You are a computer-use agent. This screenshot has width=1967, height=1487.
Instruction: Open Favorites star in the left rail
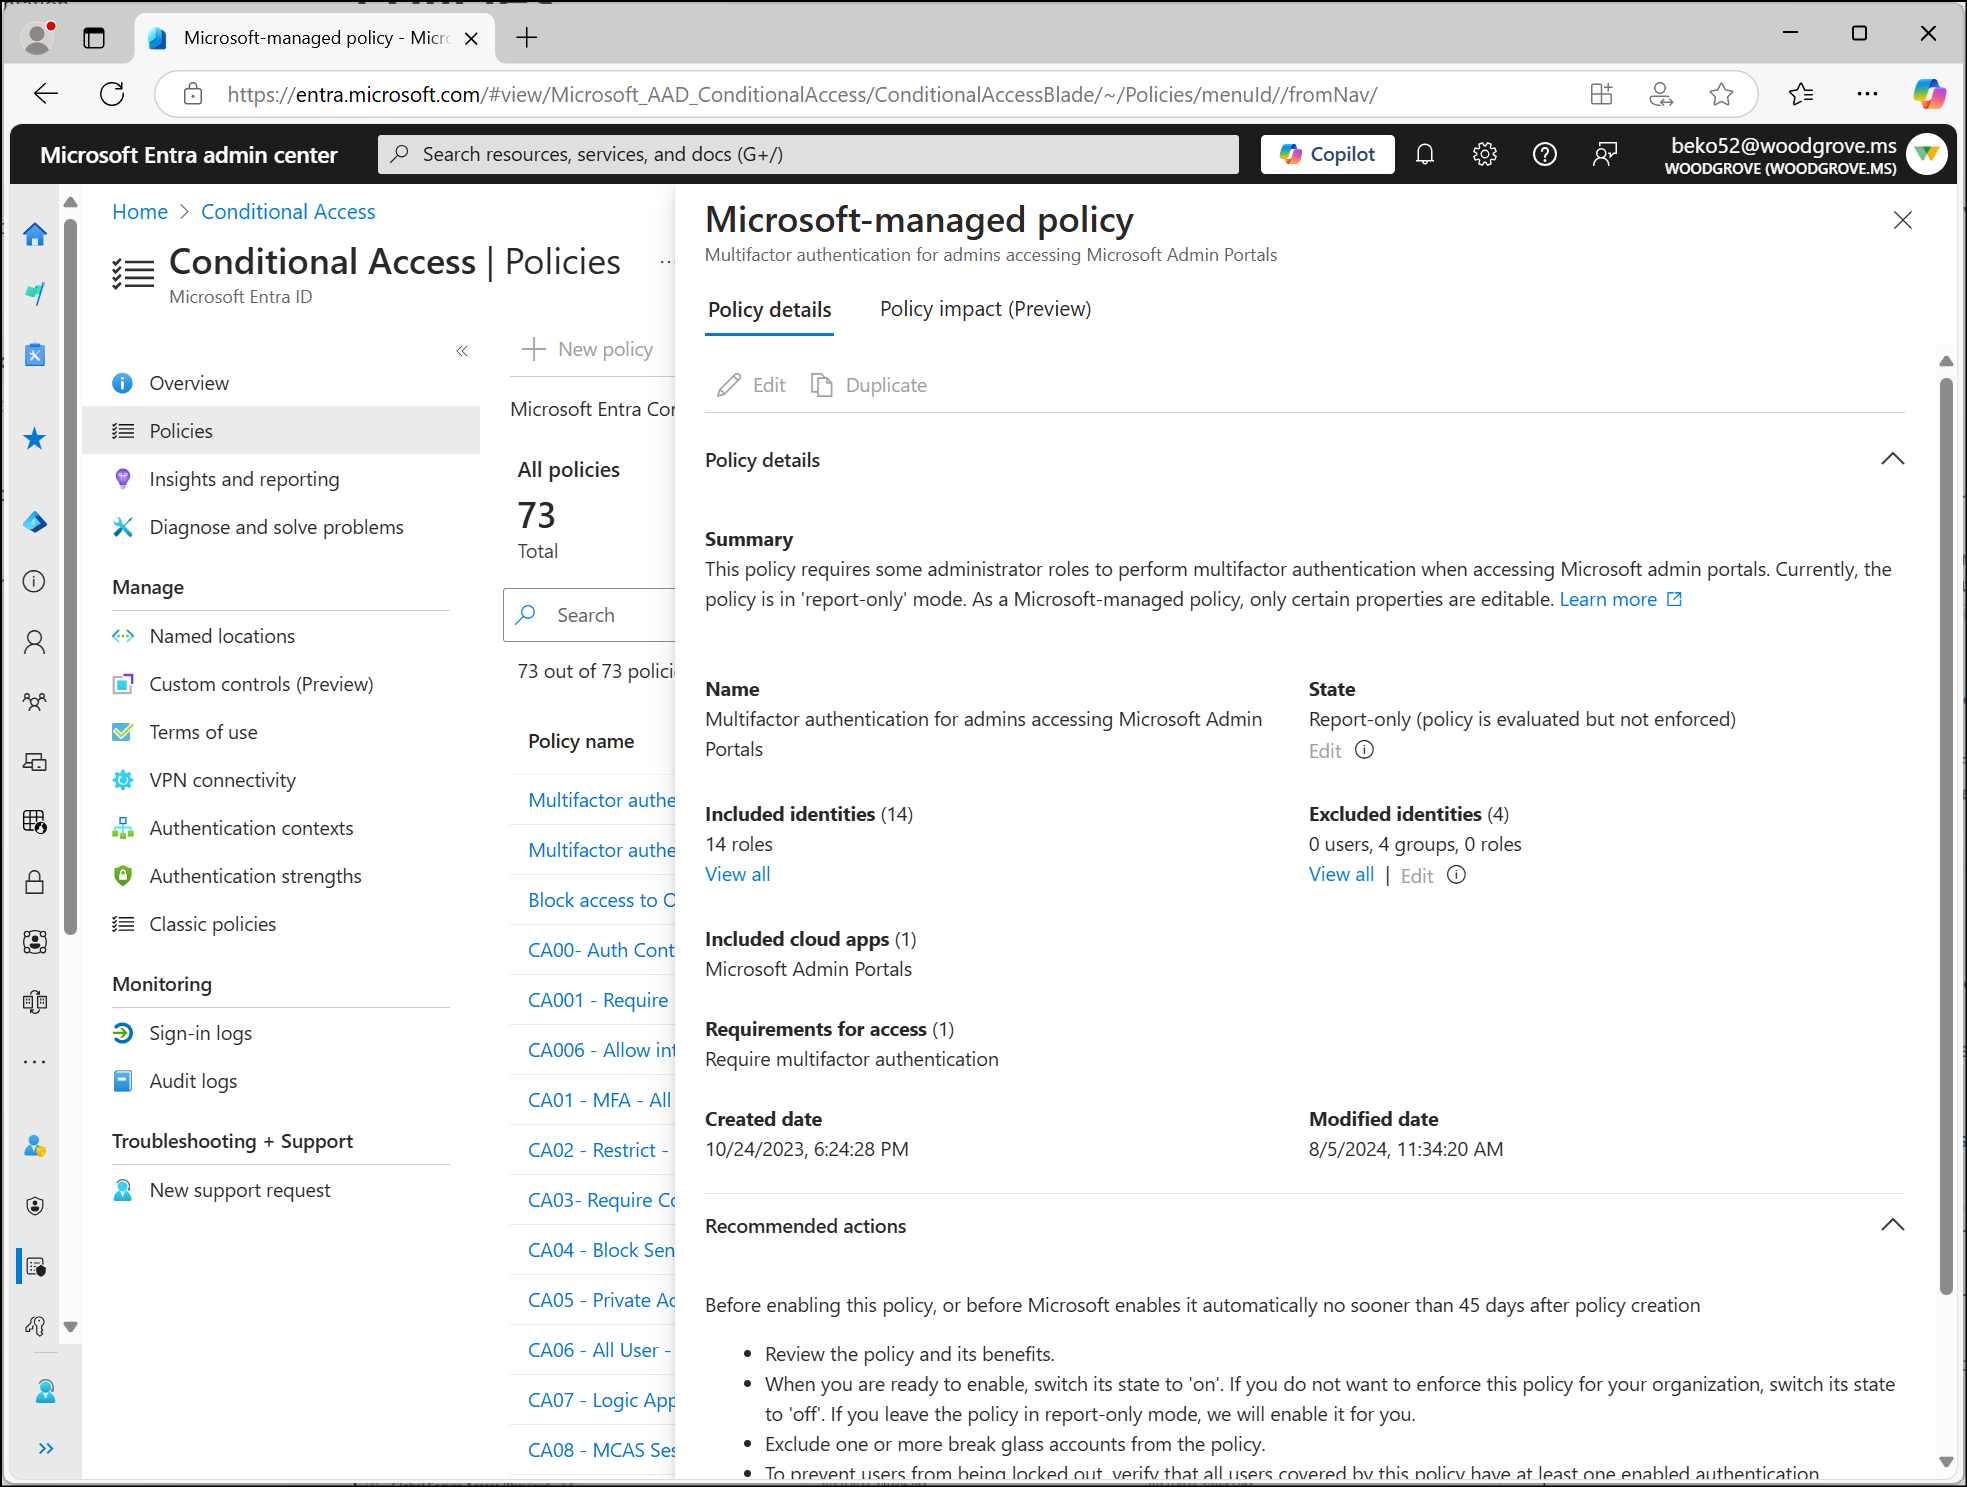click(x=35, y=438)
